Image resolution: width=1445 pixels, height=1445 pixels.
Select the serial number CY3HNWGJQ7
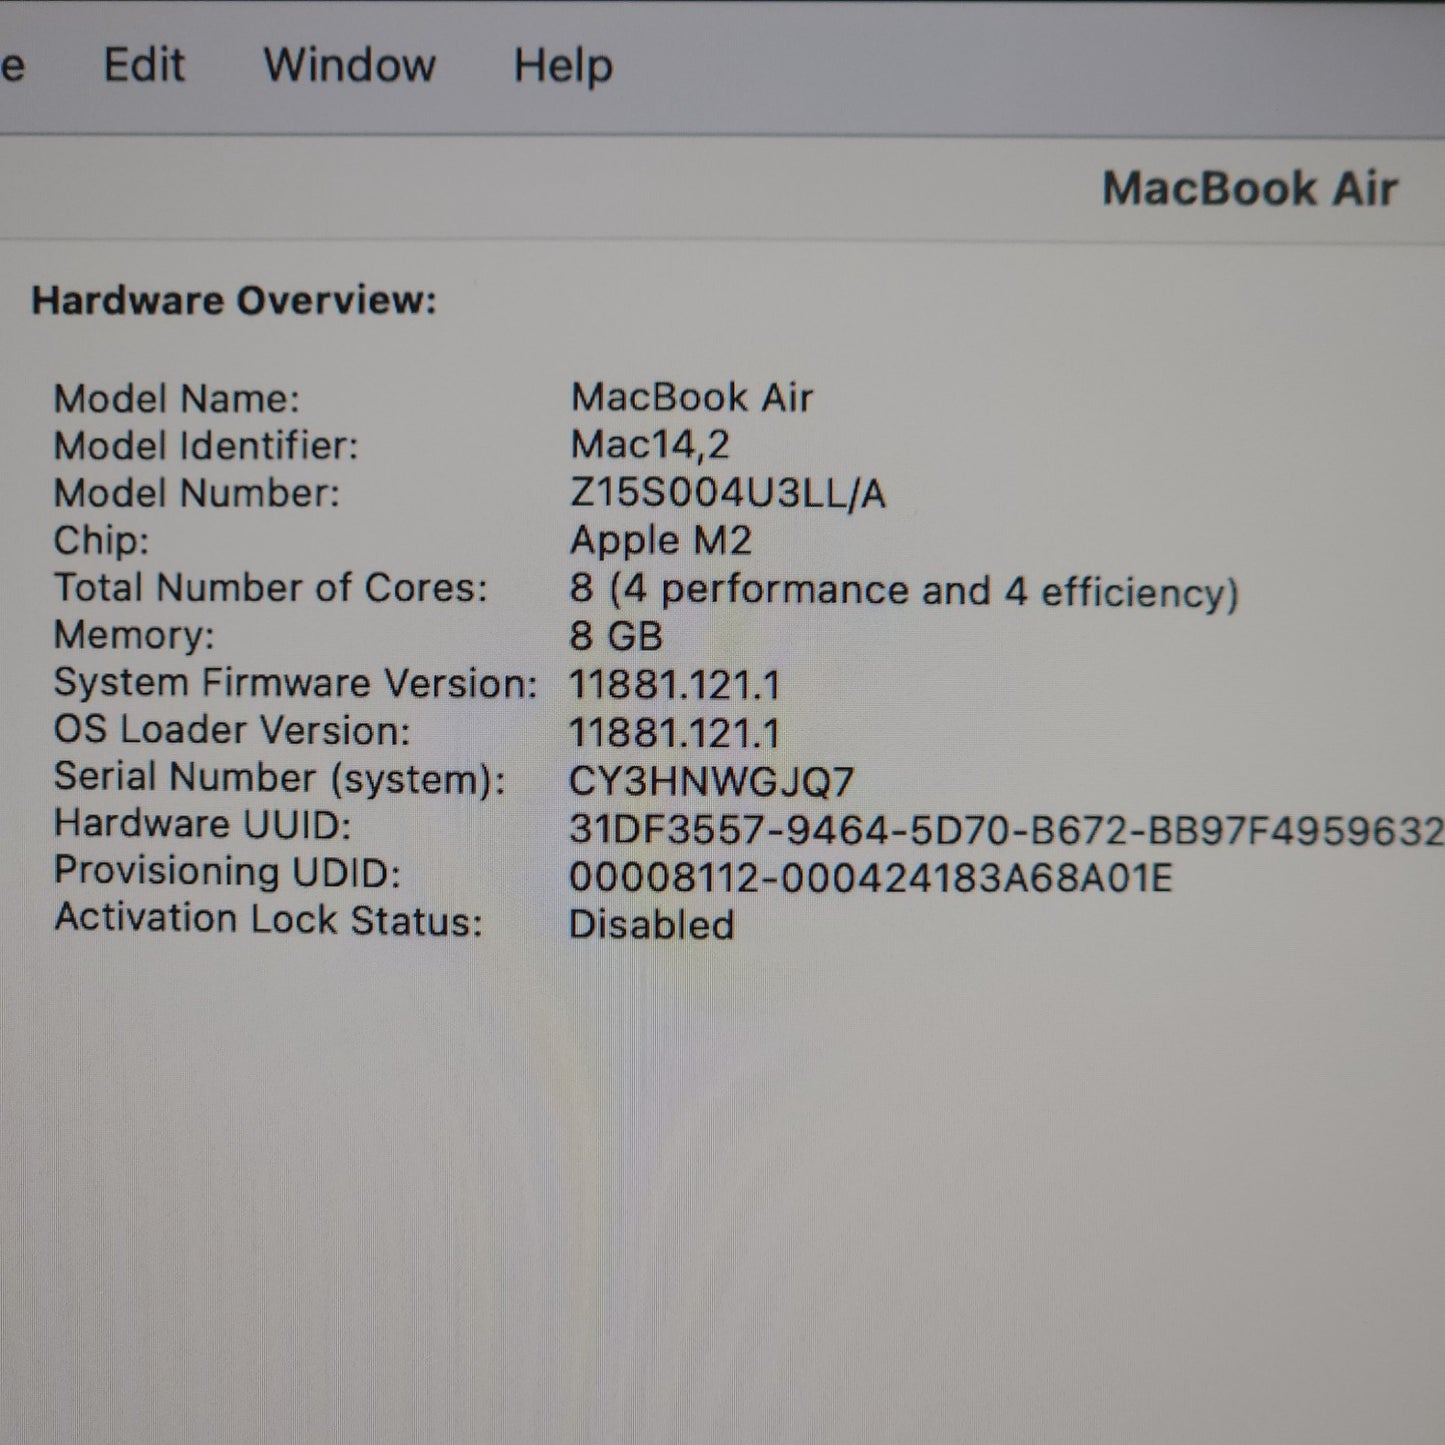711,781
